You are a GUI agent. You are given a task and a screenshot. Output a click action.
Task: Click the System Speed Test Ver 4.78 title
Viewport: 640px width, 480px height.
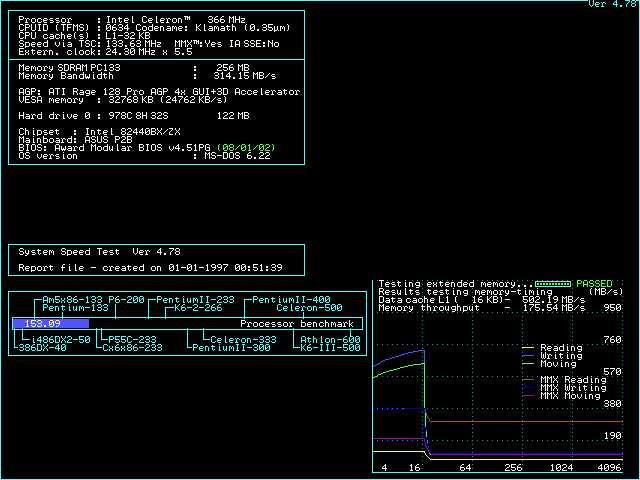99,252
